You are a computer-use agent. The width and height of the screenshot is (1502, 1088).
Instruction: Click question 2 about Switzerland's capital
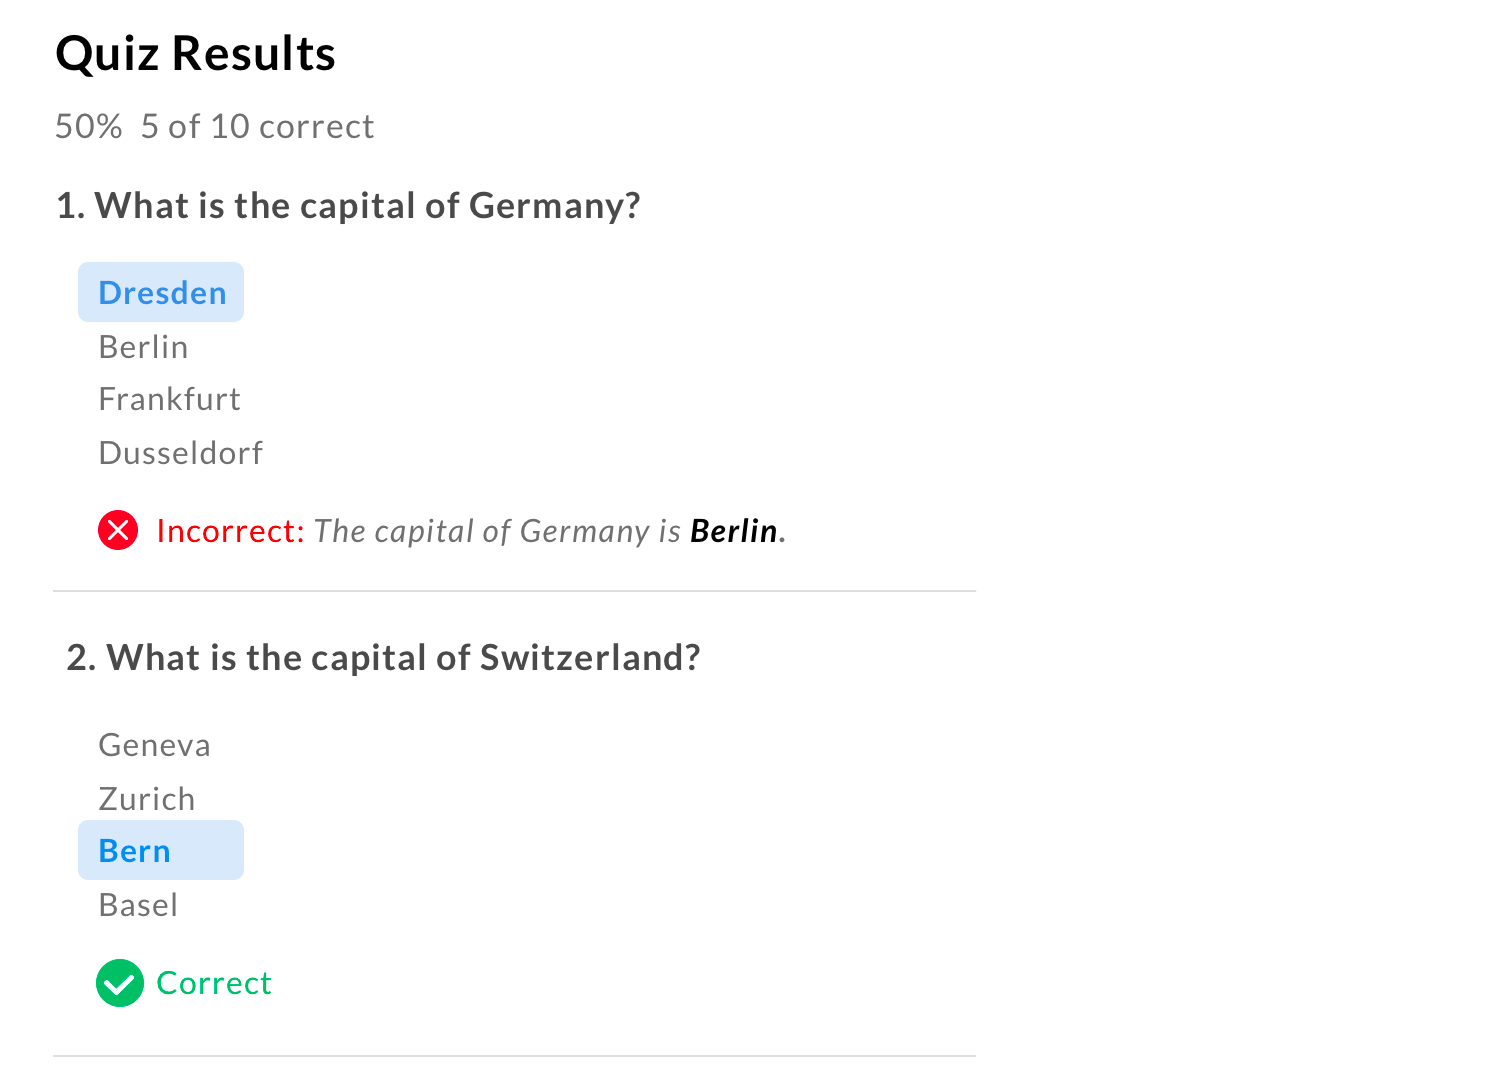(x=383, y=658)
